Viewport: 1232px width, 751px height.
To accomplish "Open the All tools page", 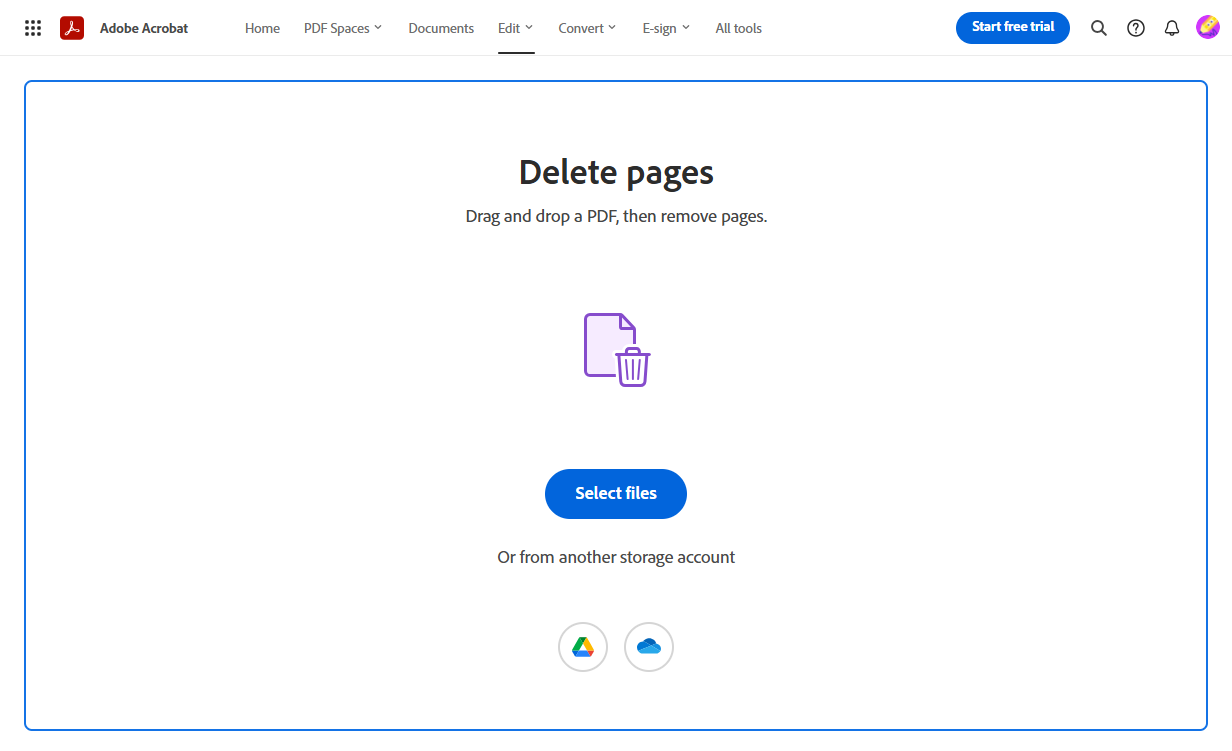I will click(x=738, y=28).
